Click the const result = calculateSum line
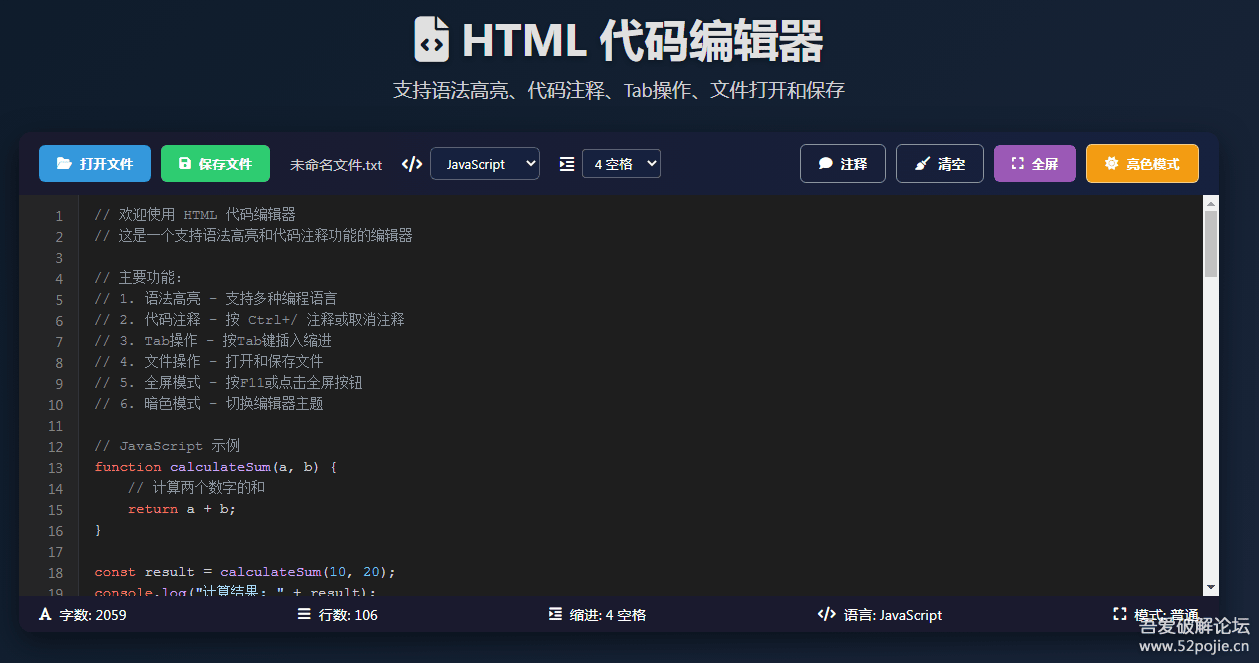 click(246, 572)
